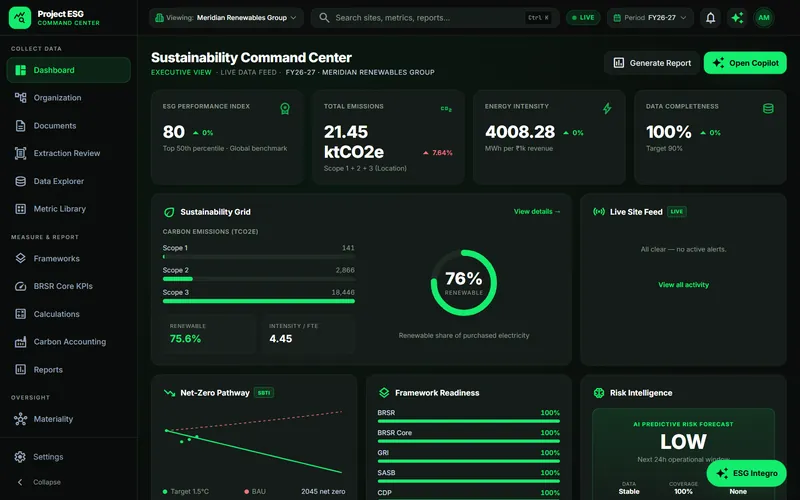Click the LOW risk forecast text
The height and width of the screenshot is (500, 800).
coord(683,442)
